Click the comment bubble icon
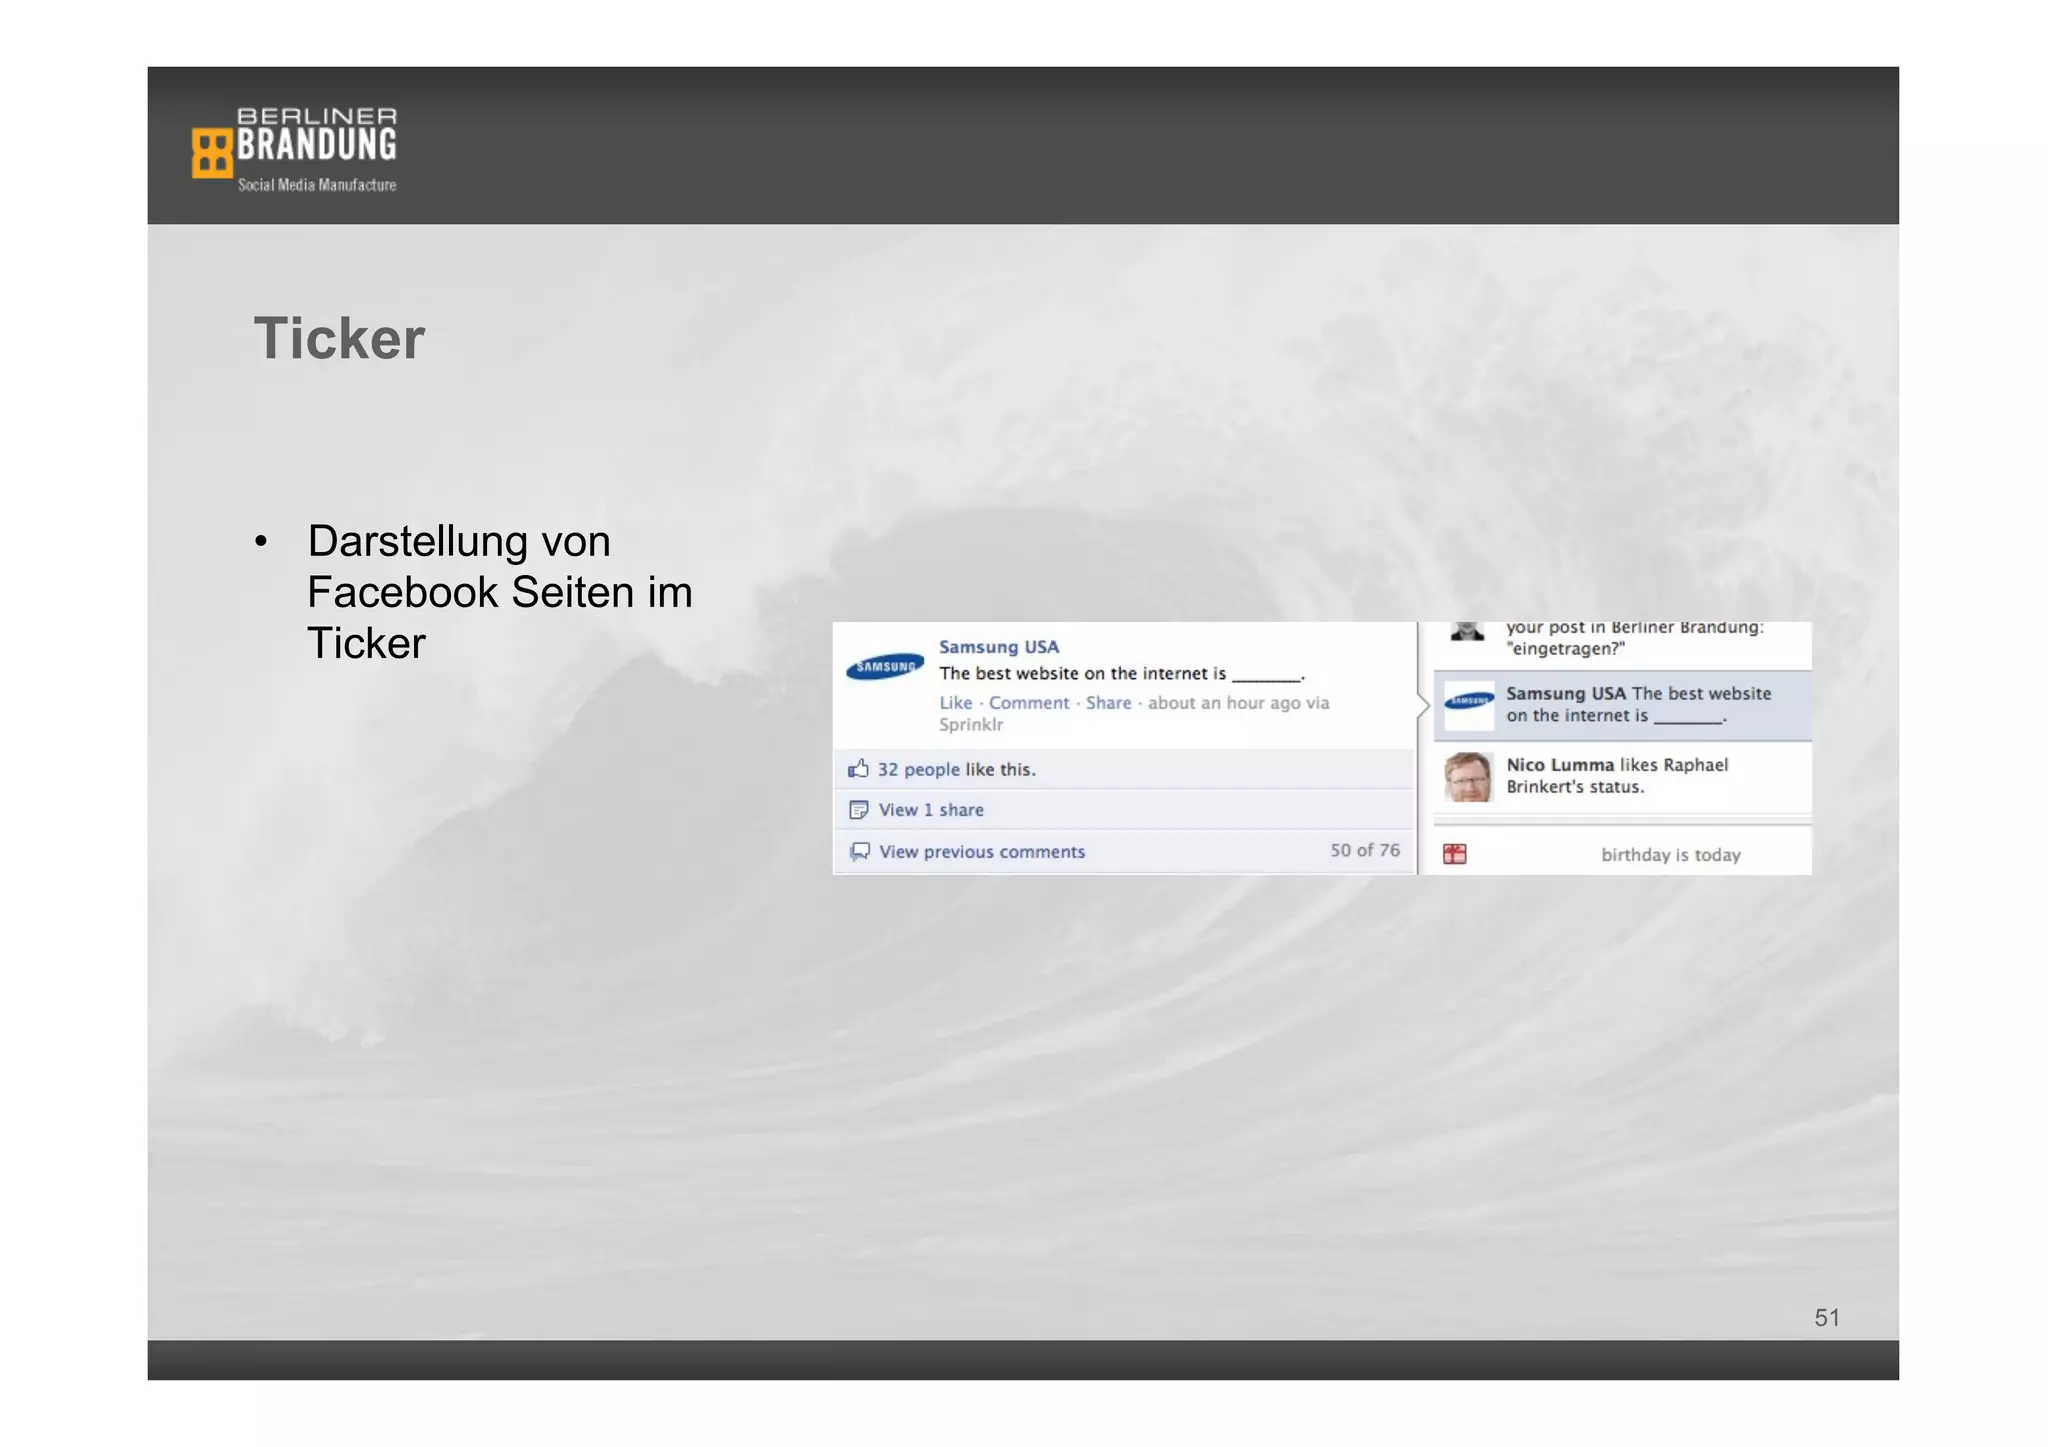2048x1447 pixels. click(859, 852)
